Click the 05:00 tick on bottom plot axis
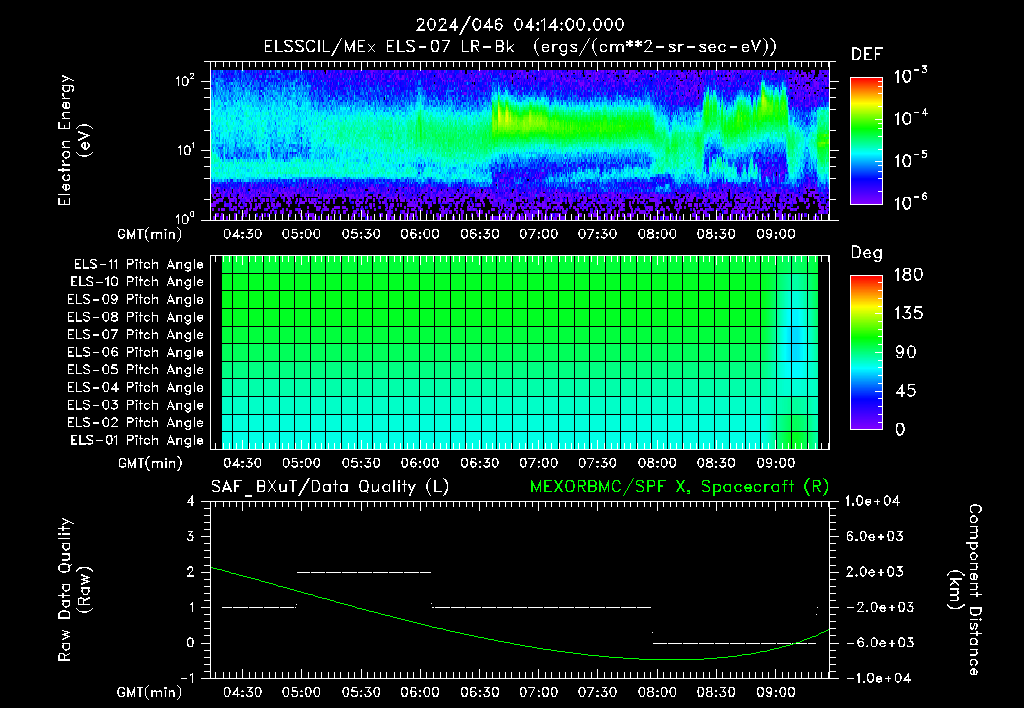 click(301, 692)
